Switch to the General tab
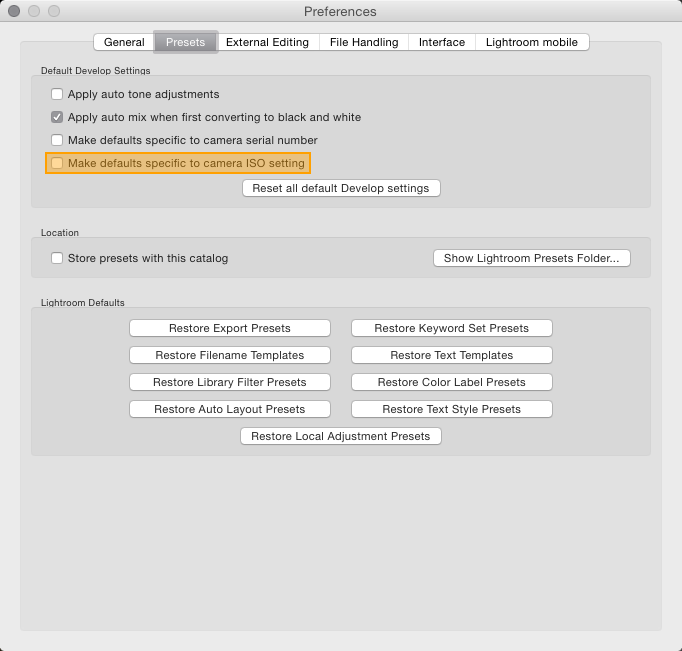 tap(124, 42)
